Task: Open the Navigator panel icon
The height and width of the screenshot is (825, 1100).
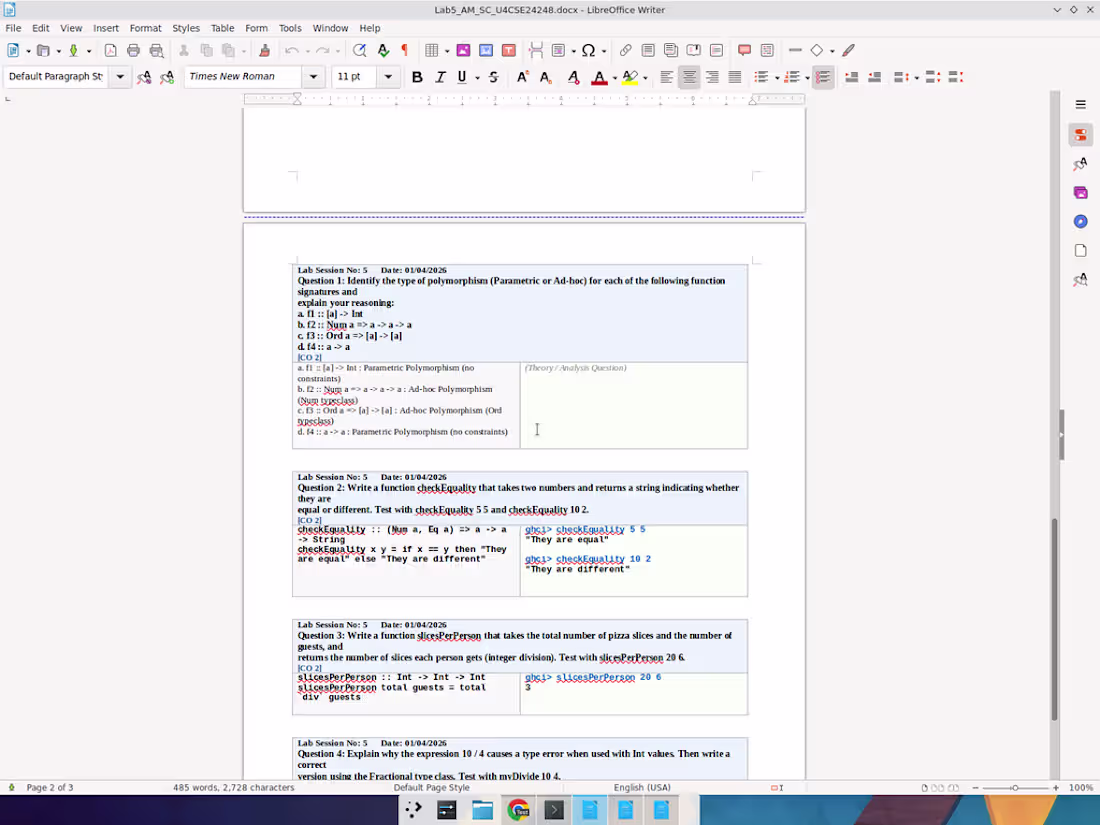Action: [x=1081, y=221]
